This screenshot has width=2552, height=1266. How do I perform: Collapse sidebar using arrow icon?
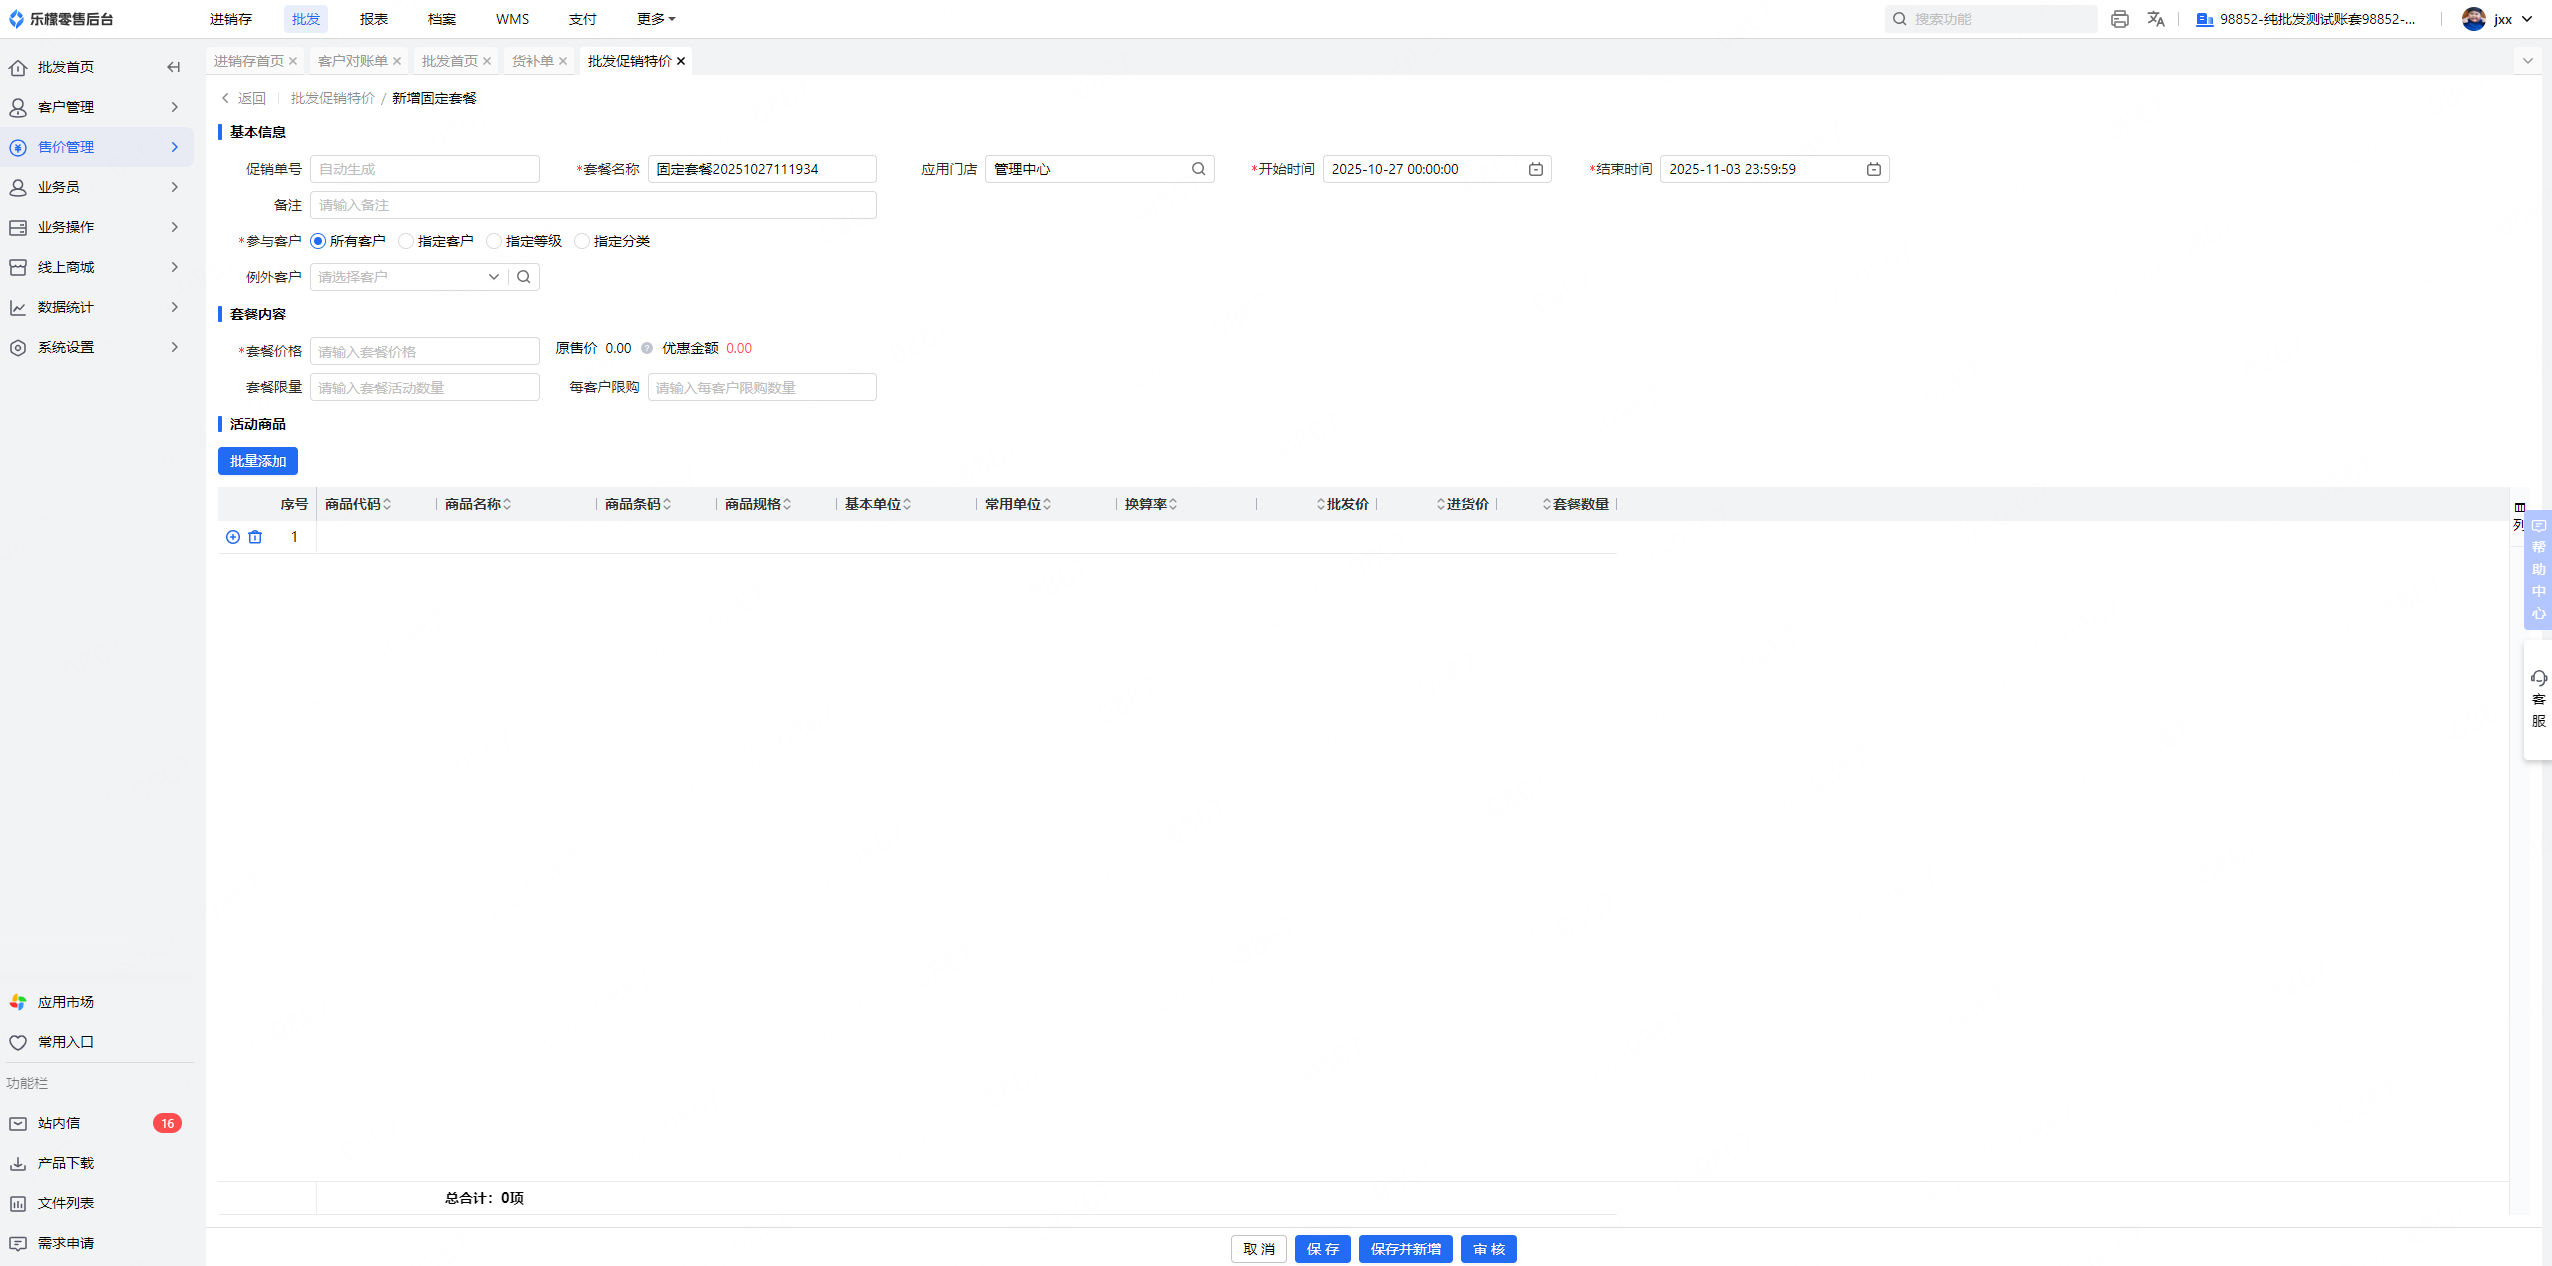pyautogui.click(x=174, y=67)
